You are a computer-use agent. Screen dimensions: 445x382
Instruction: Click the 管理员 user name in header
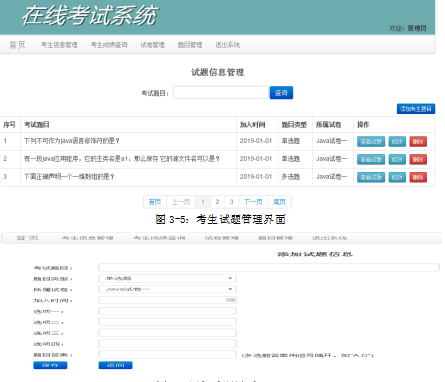point(417,28)
